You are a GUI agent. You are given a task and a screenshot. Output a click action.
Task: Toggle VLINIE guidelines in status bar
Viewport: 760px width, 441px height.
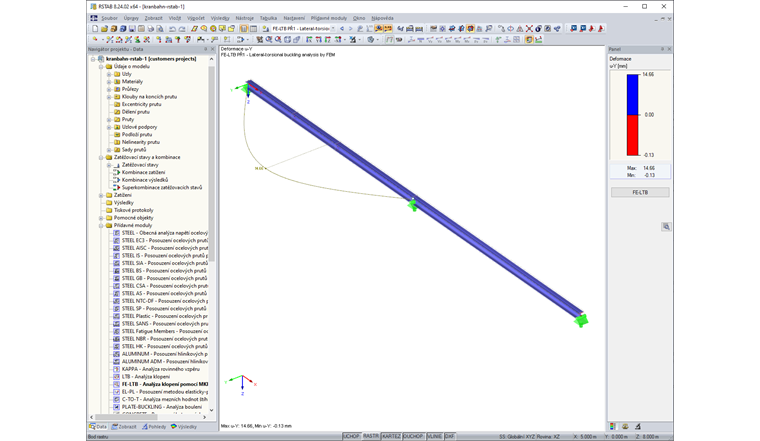434,437
